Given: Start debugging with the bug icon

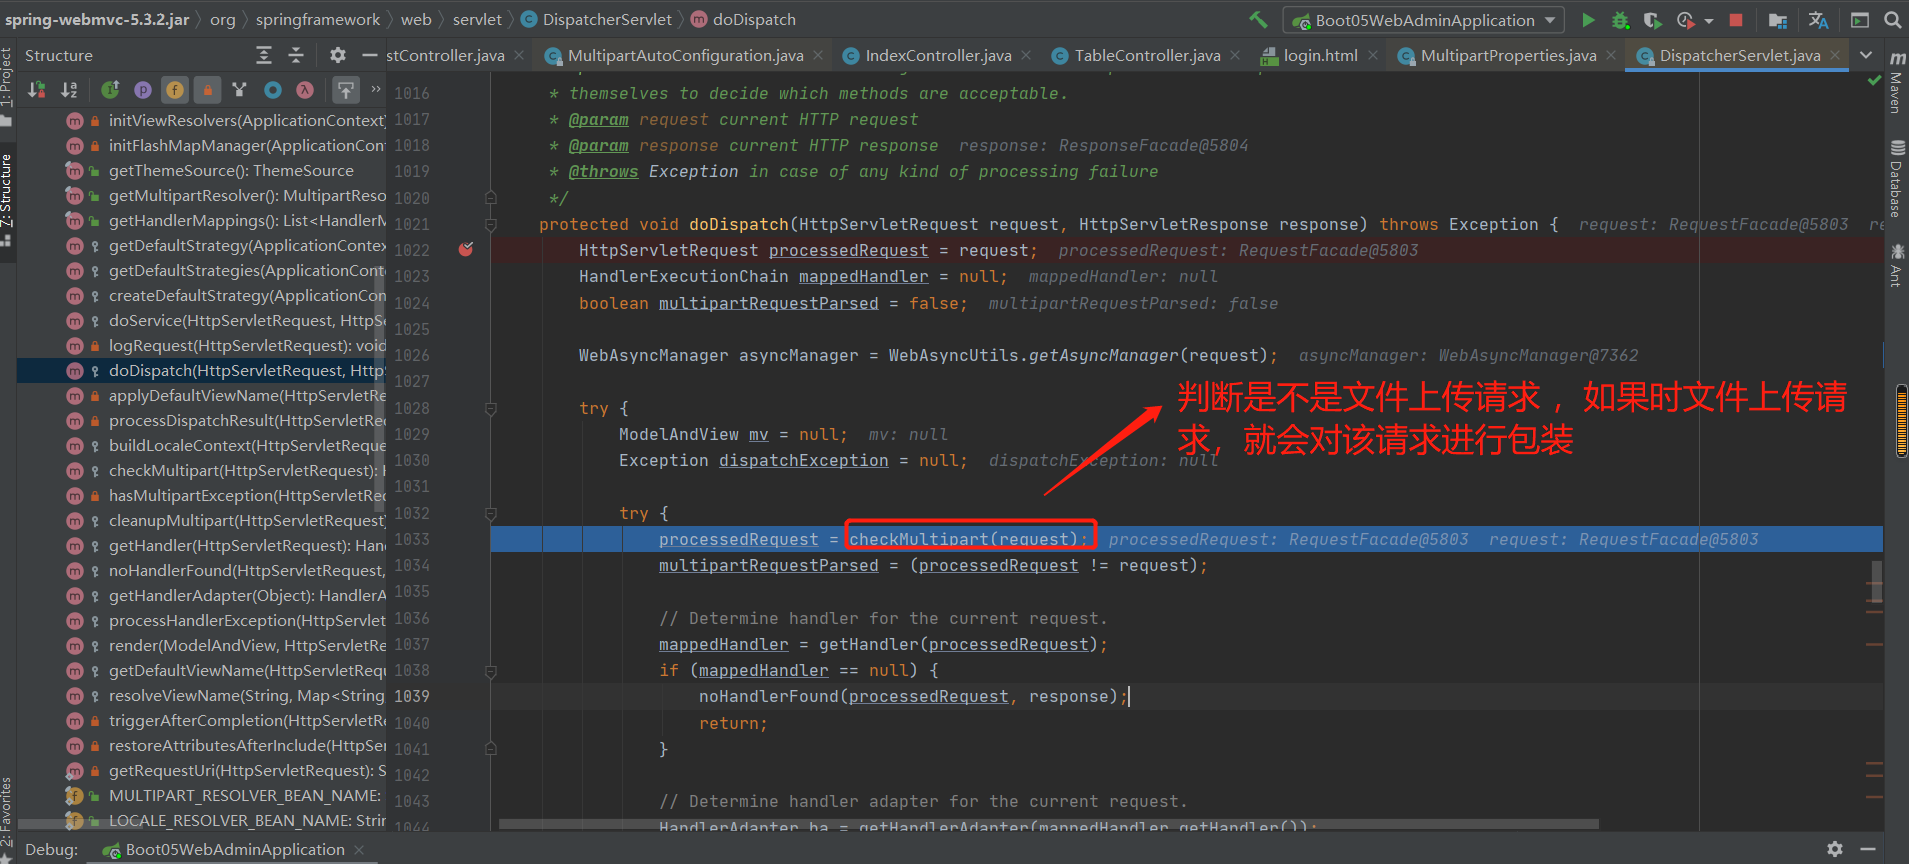Looking at the screenshot, I should tap(1621, 20).
